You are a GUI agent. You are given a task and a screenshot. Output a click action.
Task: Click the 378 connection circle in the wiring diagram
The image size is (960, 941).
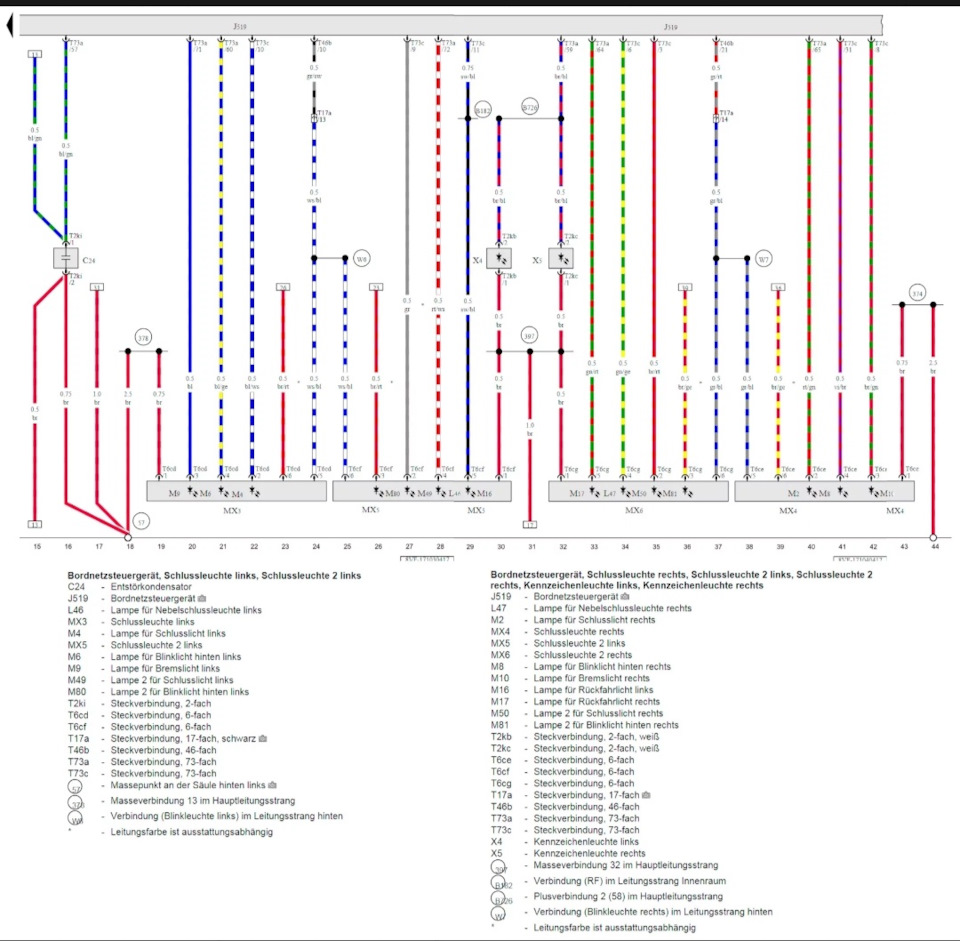[143, 337]
